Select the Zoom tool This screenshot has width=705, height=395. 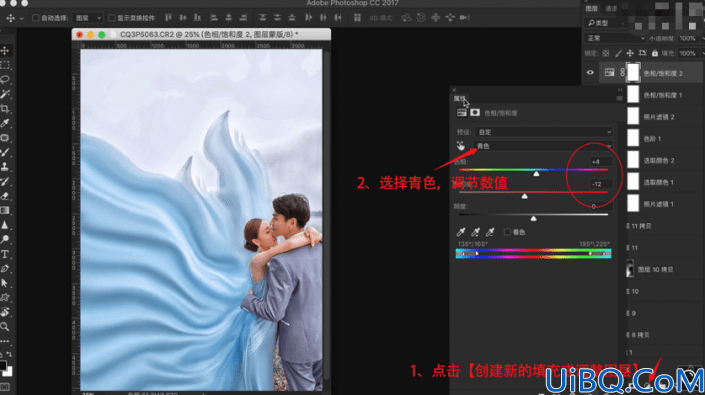click(x=5, y=327)
